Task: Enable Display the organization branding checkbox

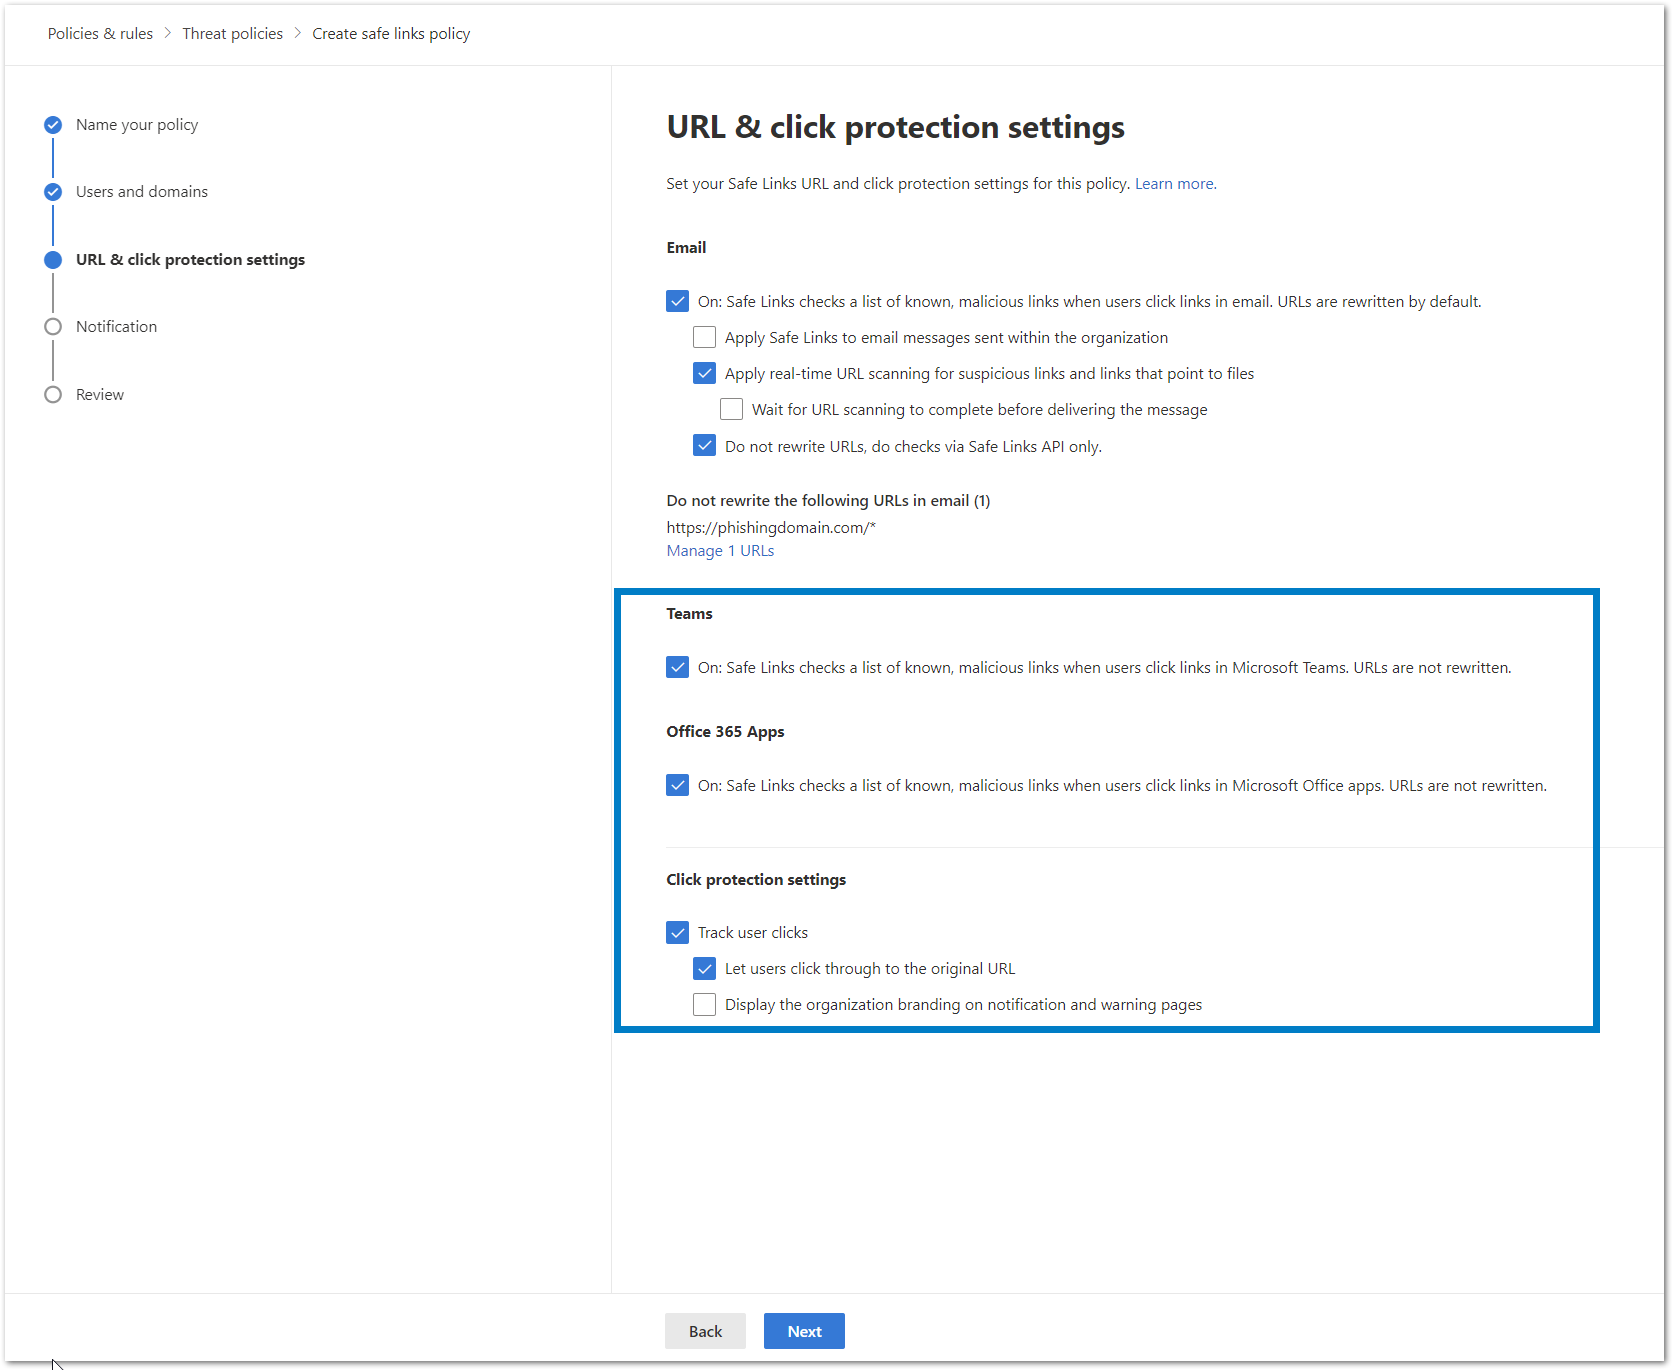Action: (705, 1005)
